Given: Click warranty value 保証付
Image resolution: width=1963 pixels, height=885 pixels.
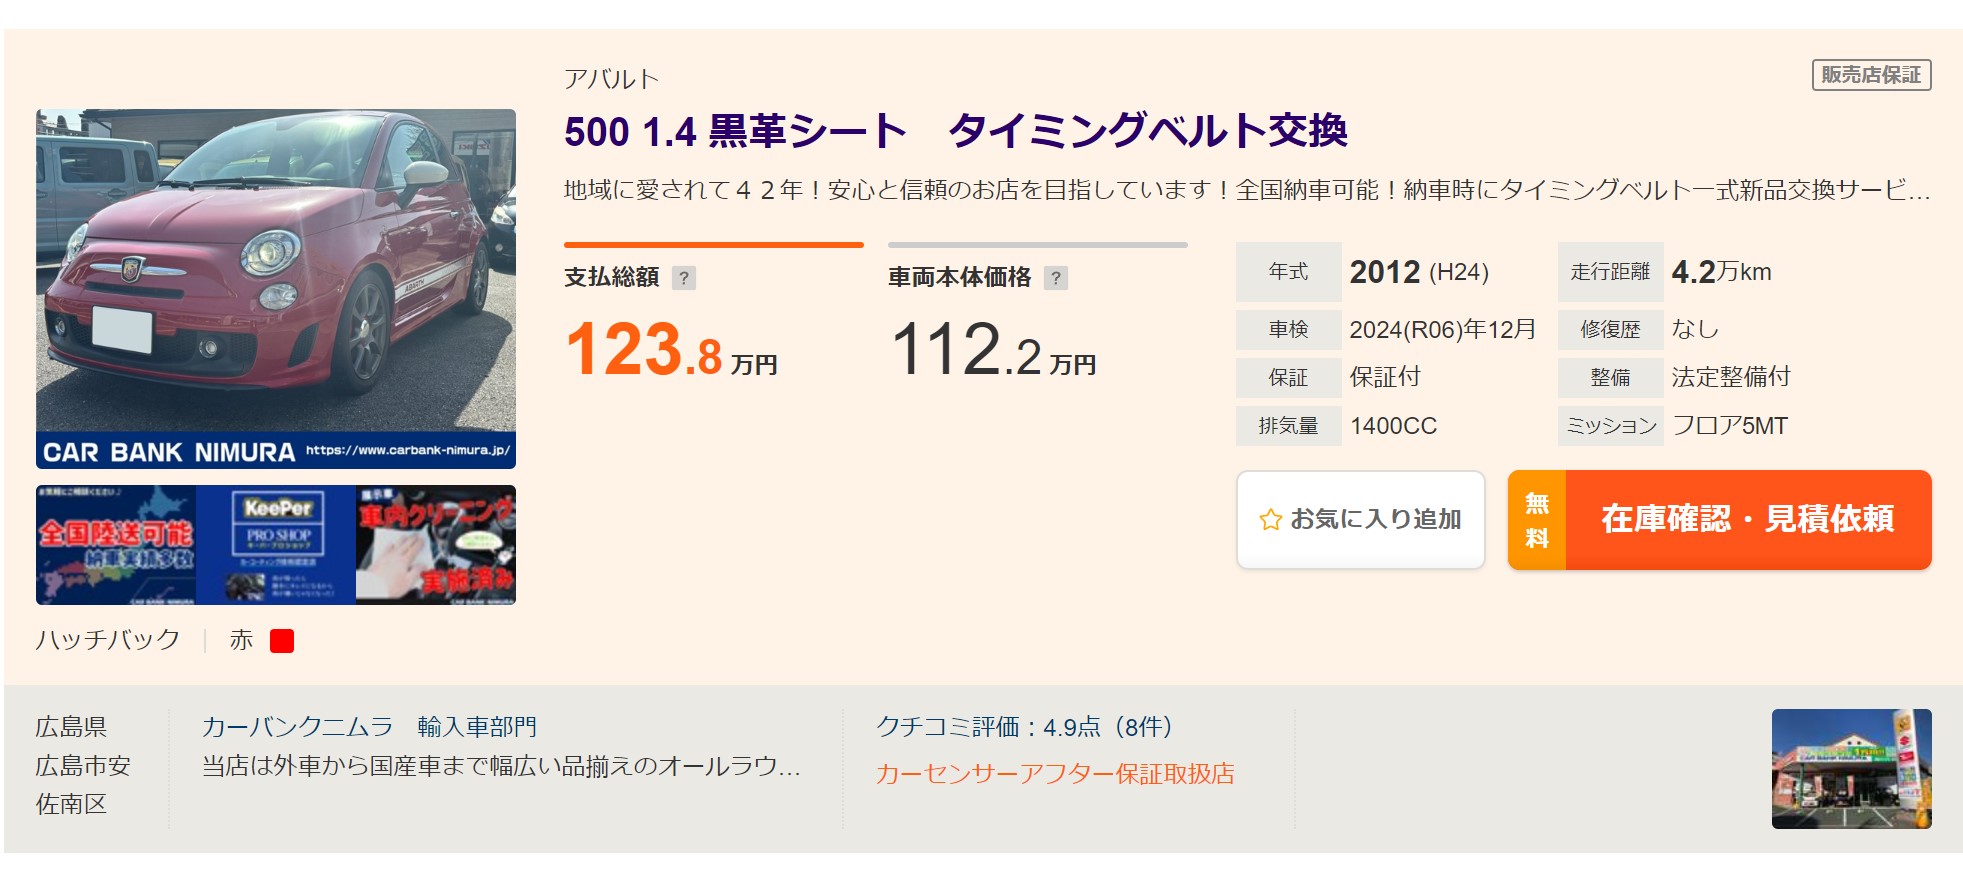Looking at the screenshot, I should [1385, 377].
